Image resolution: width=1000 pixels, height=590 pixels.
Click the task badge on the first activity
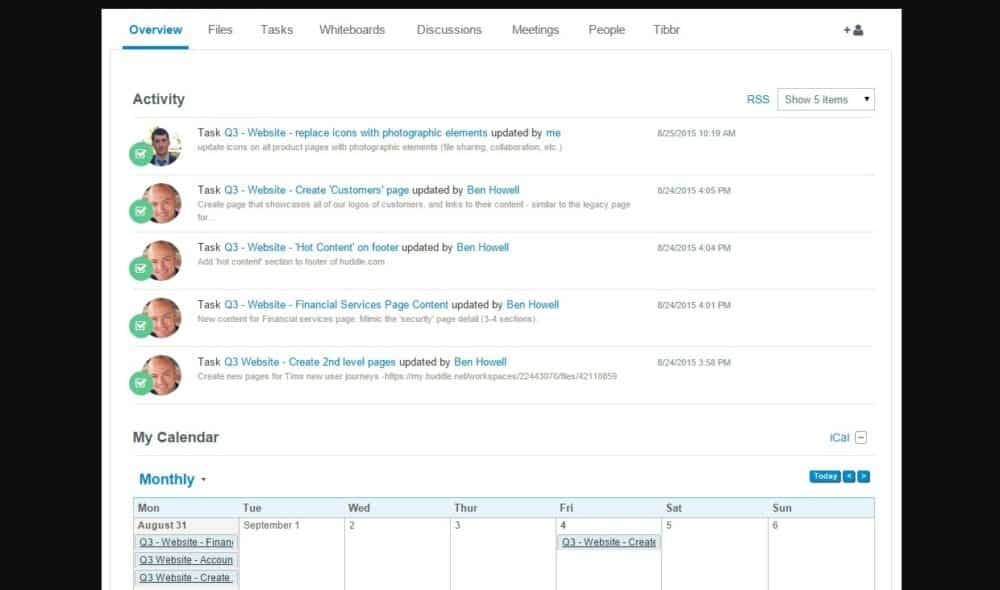tap(141, 154)
